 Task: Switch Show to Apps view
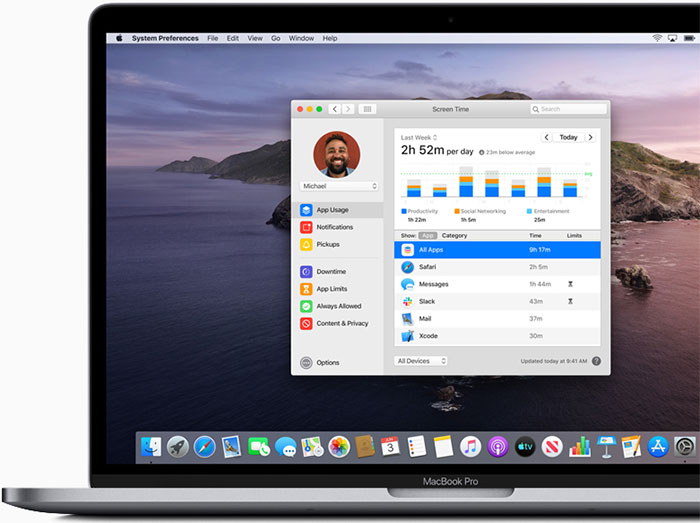(428, 236)
